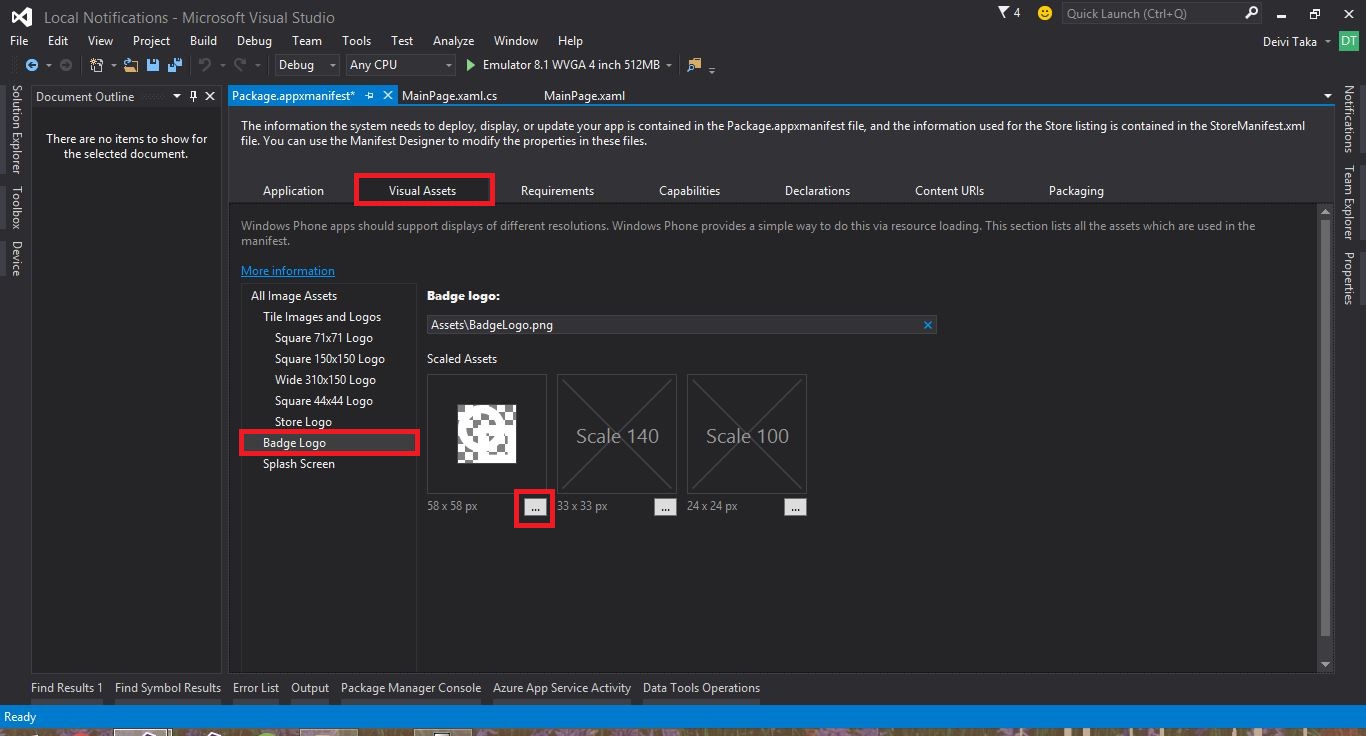Click the Quick Launch search magnifier icon
The height and width of the screenshot is (736, 1366).
tap(1251, 13)
